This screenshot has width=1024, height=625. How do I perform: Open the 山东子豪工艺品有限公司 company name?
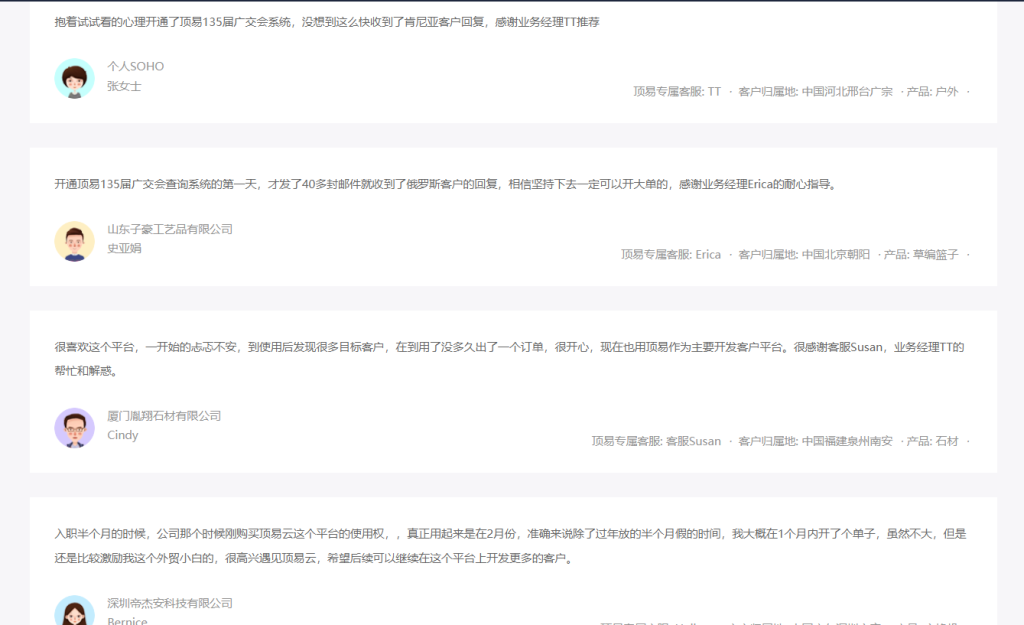169,229
